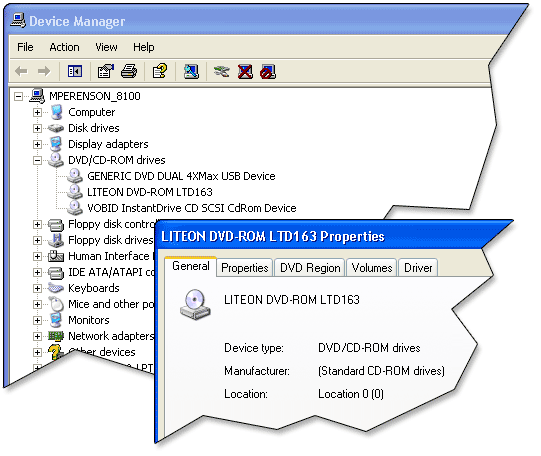Click the Disable device toolbar icon

point(268,72)
